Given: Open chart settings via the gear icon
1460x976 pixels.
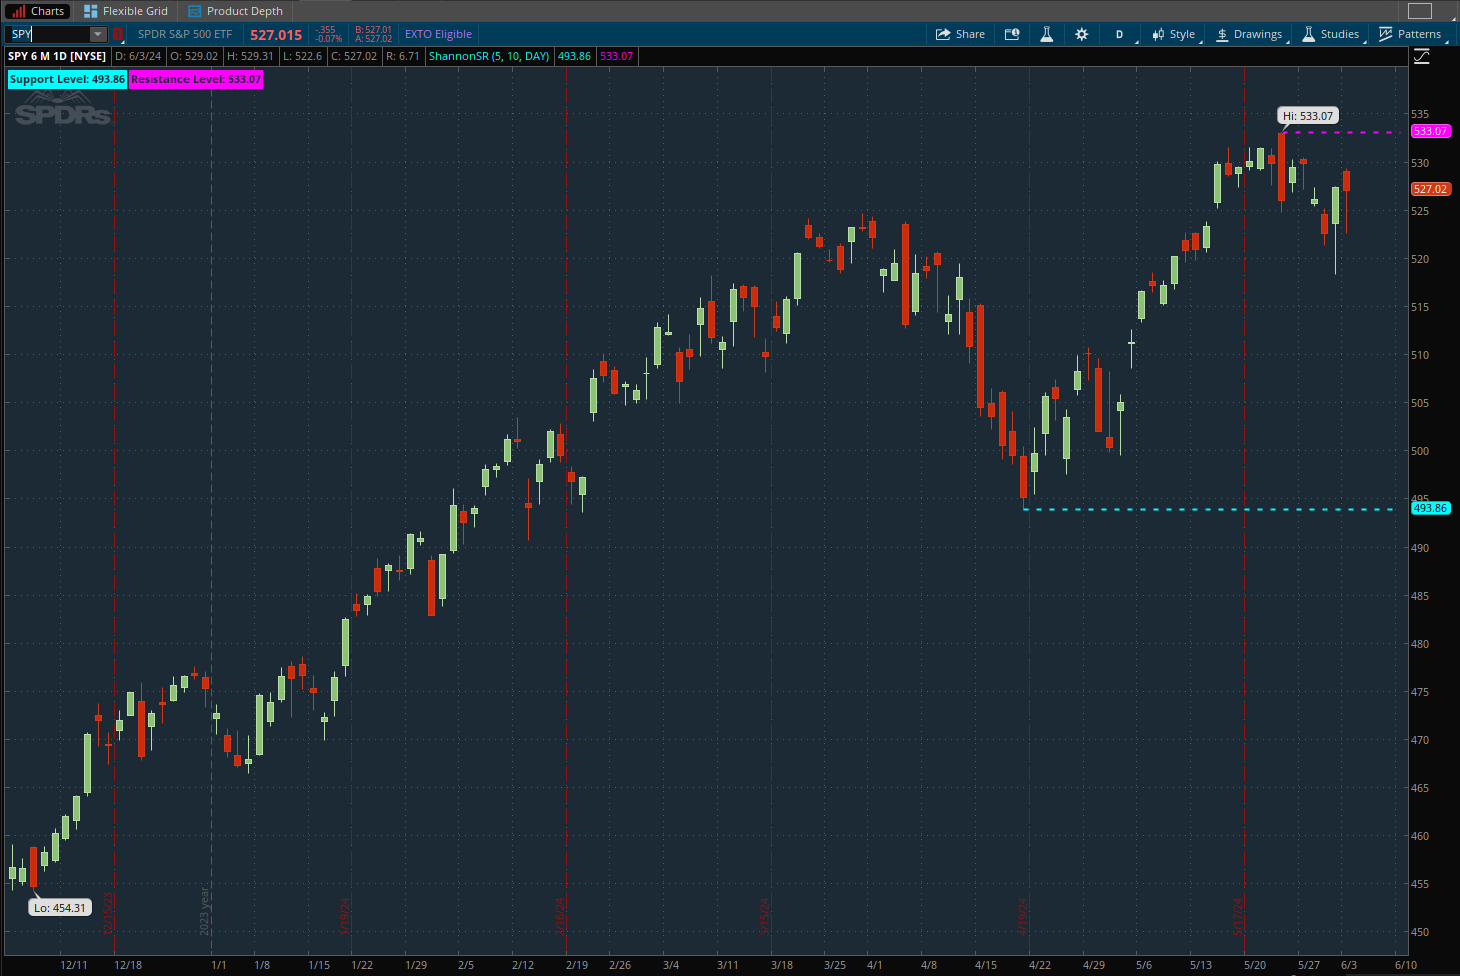Looking at the screenshot, I should click(x=1081, y=33).
